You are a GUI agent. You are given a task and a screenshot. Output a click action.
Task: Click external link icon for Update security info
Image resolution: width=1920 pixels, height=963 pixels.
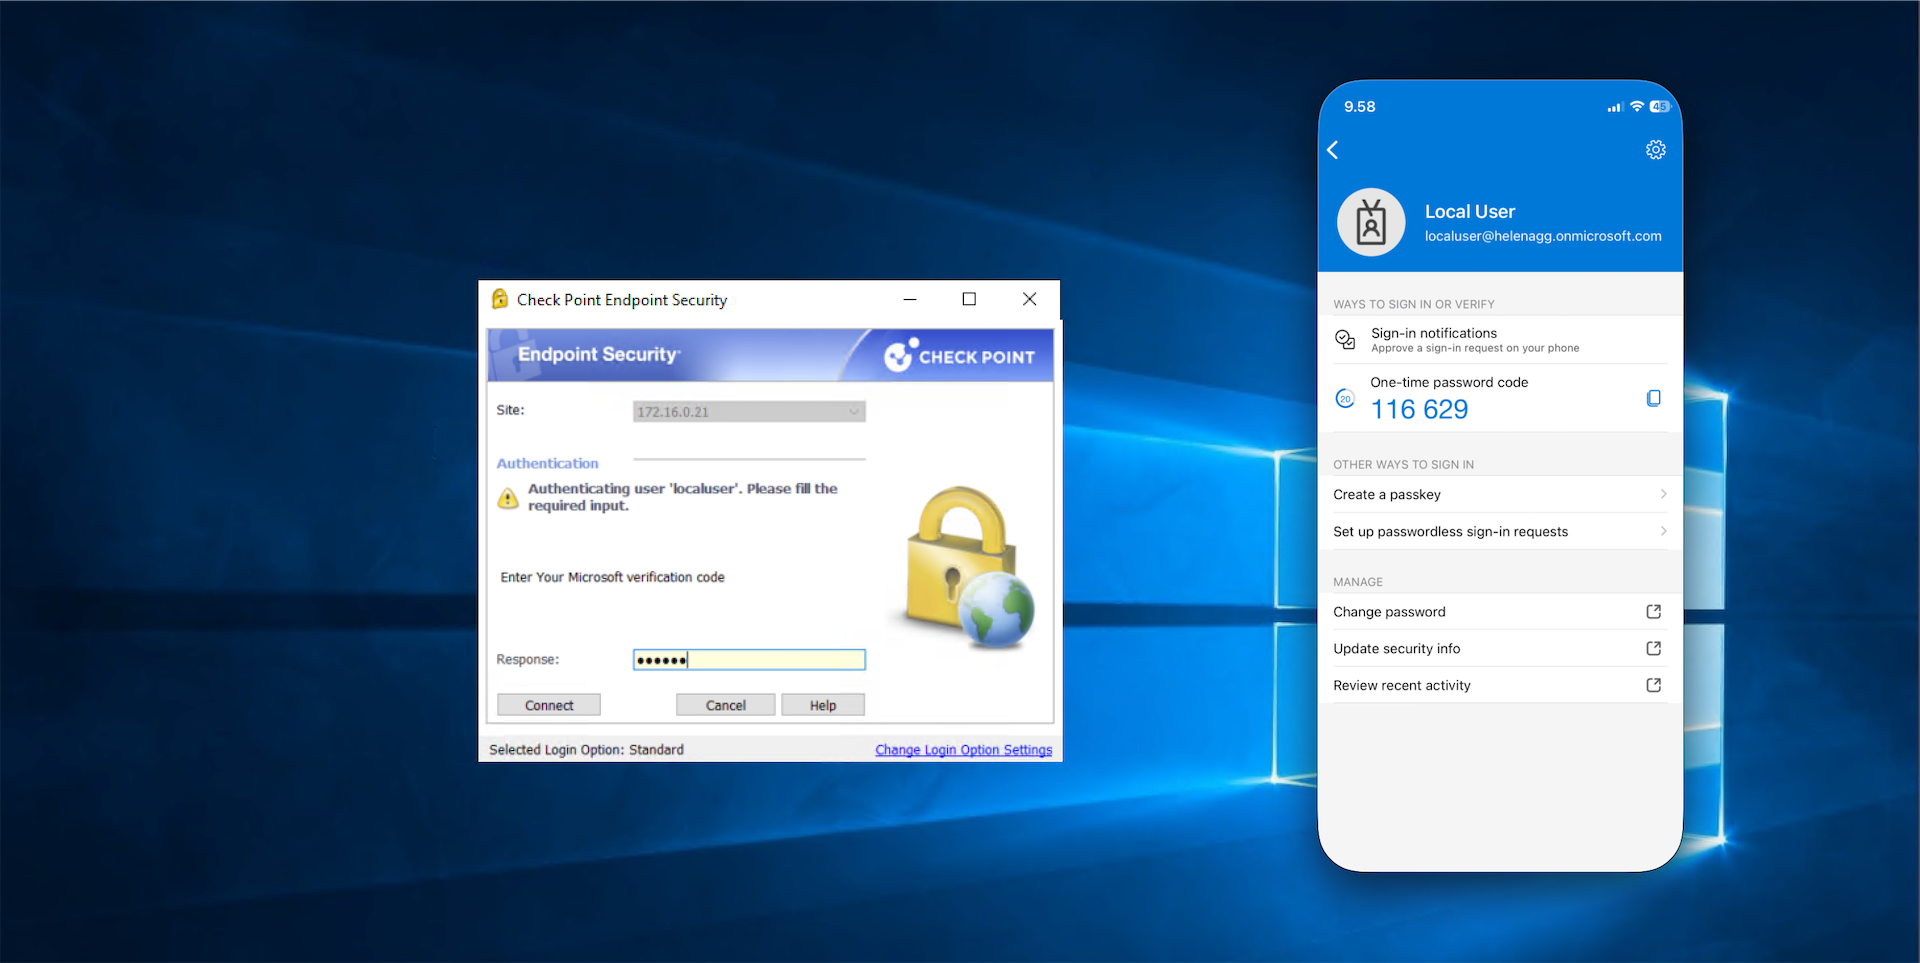[1653, 649]
